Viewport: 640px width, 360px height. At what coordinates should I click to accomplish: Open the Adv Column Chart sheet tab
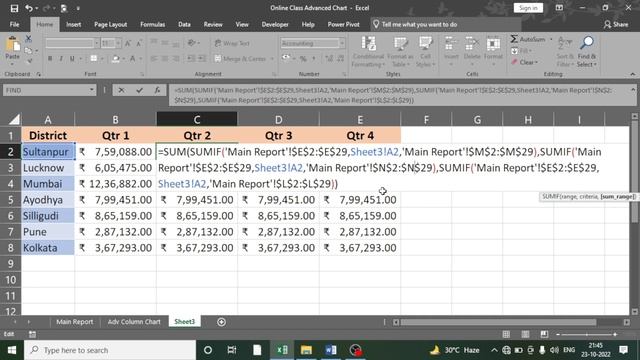[x=134, y=322]
